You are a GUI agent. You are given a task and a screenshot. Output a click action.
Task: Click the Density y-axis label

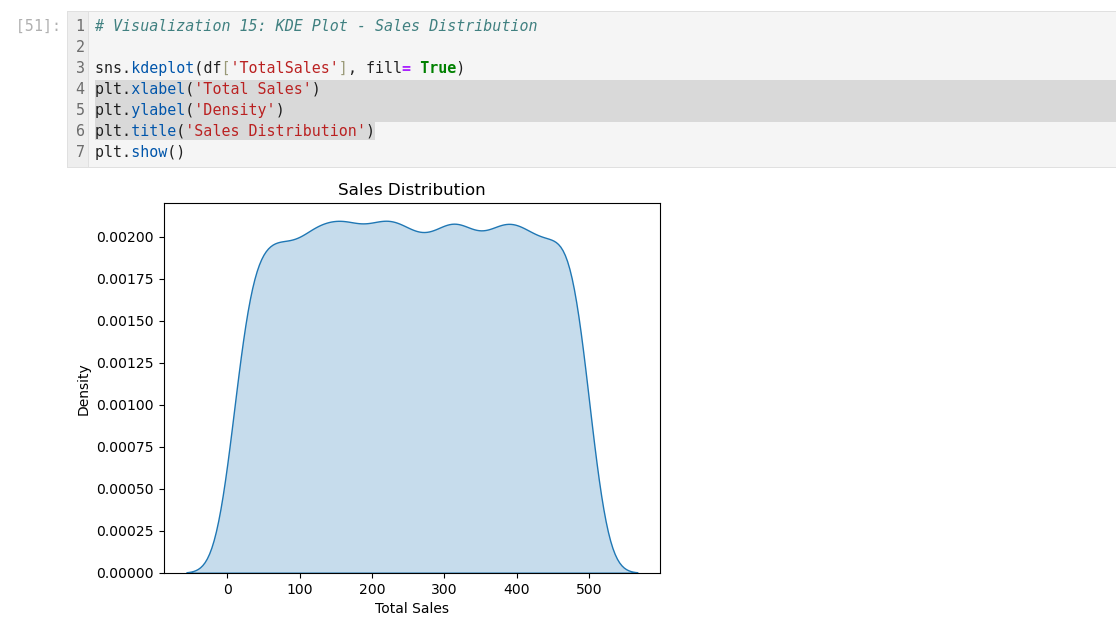84,390
